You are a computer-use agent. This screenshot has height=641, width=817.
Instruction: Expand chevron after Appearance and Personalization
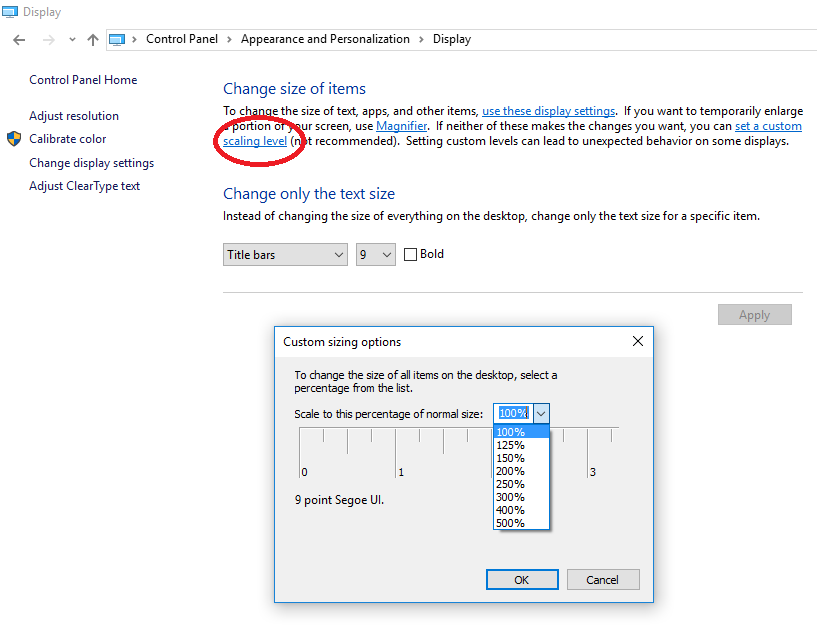click(421, 40)
